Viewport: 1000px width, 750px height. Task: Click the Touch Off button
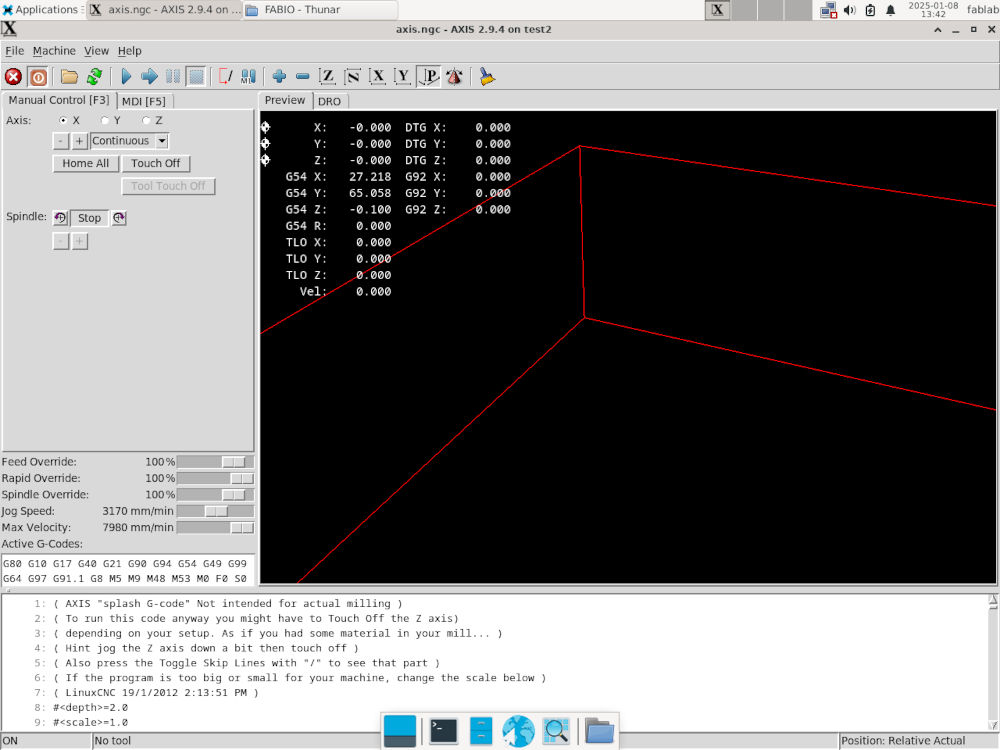click(x=156, y=163)
